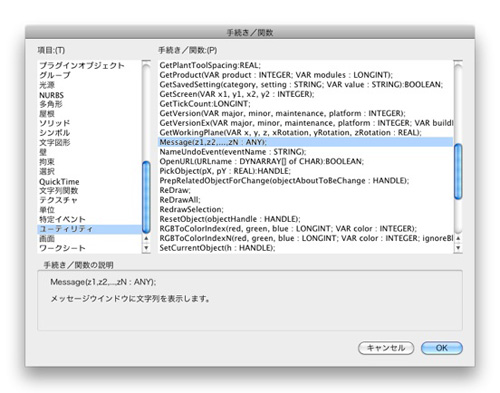Choose the RGBToColorIndexN function row
This screenshot has width=500, height=393.
click(306, 239)
